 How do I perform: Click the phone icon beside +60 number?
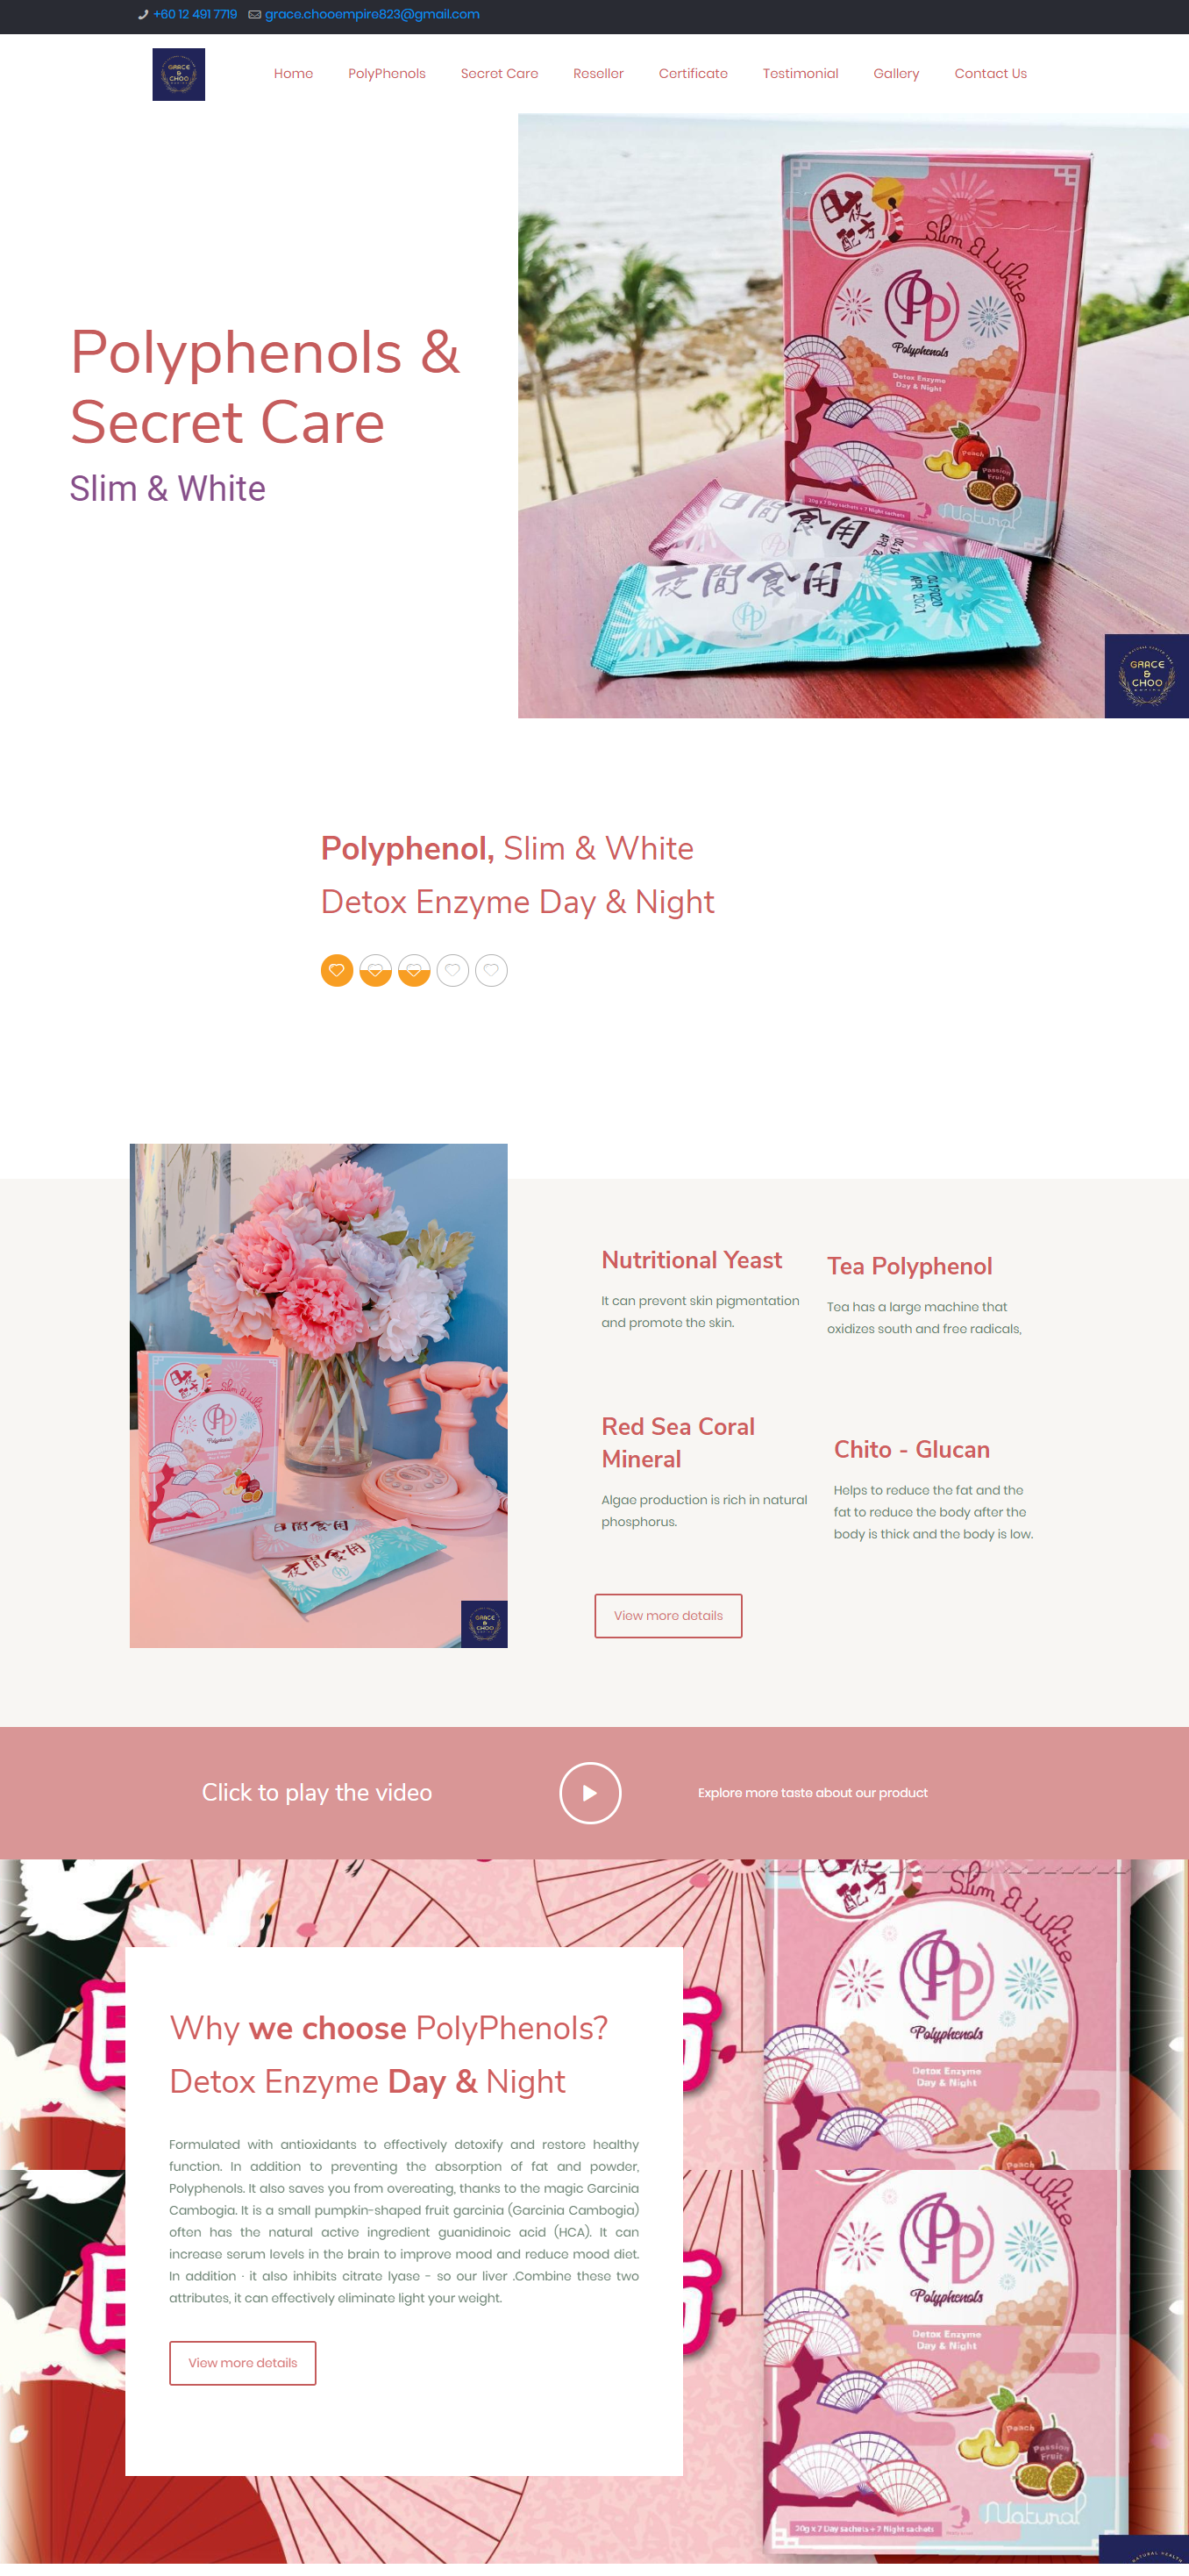(143, 14)
